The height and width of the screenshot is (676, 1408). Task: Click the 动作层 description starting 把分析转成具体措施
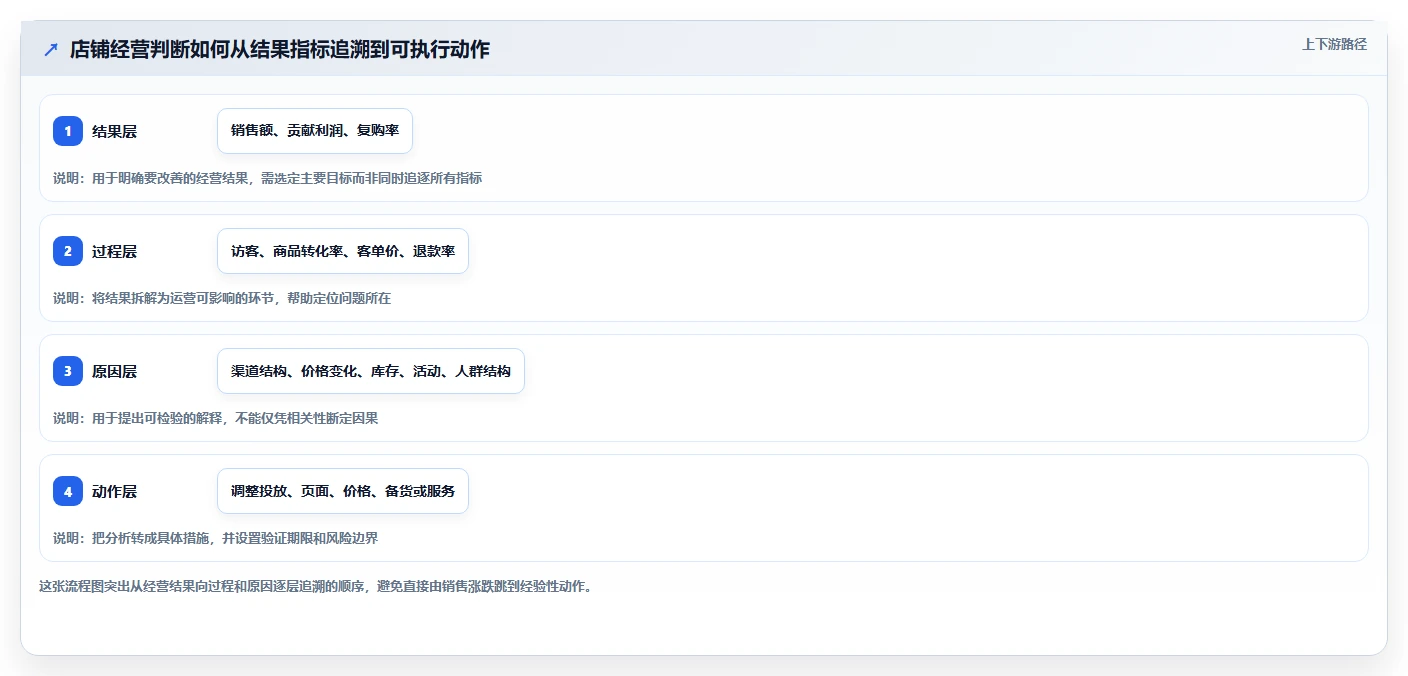(x=216, y=538)
